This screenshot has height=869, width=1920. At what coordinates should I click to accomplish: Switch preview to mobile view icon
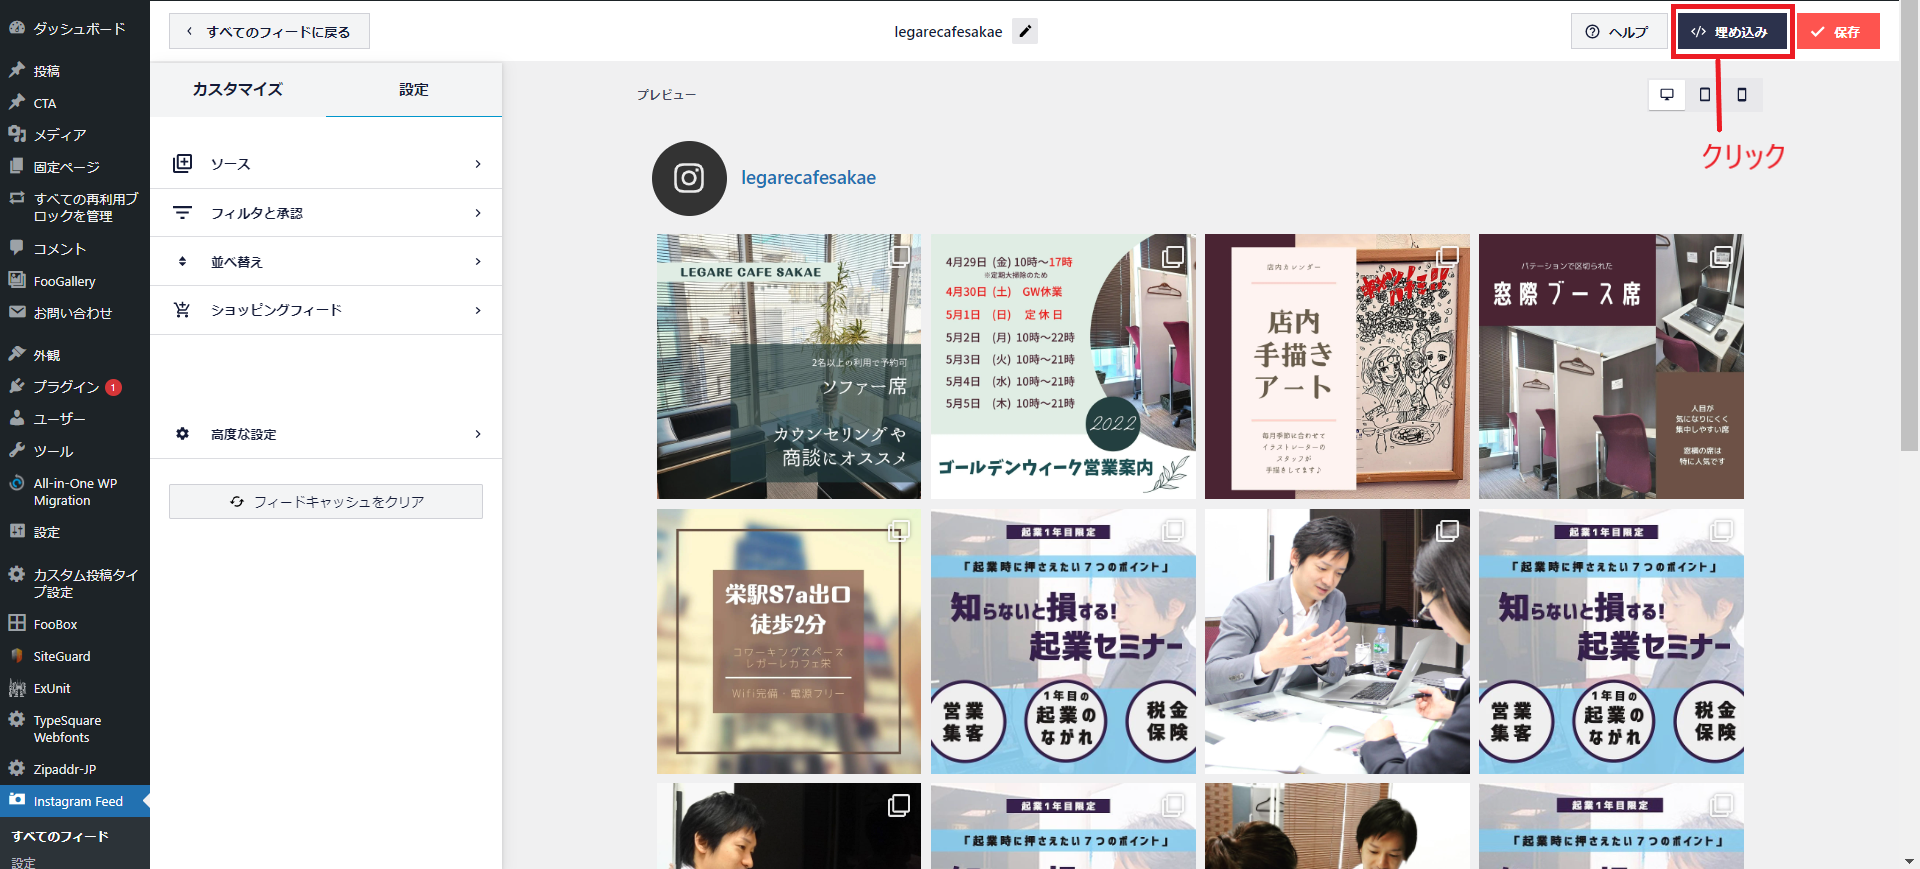(x=1742, y=94)
